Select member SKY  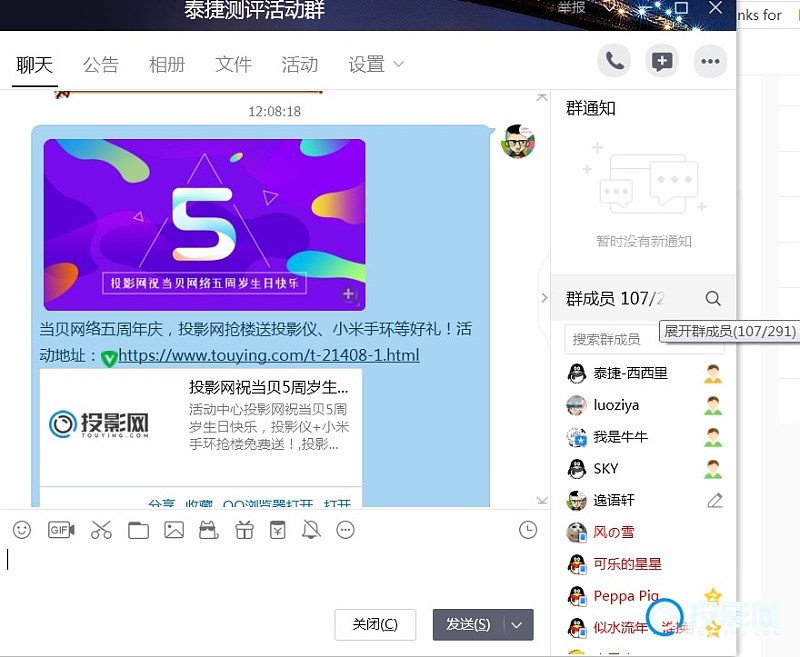coord(606,468)
